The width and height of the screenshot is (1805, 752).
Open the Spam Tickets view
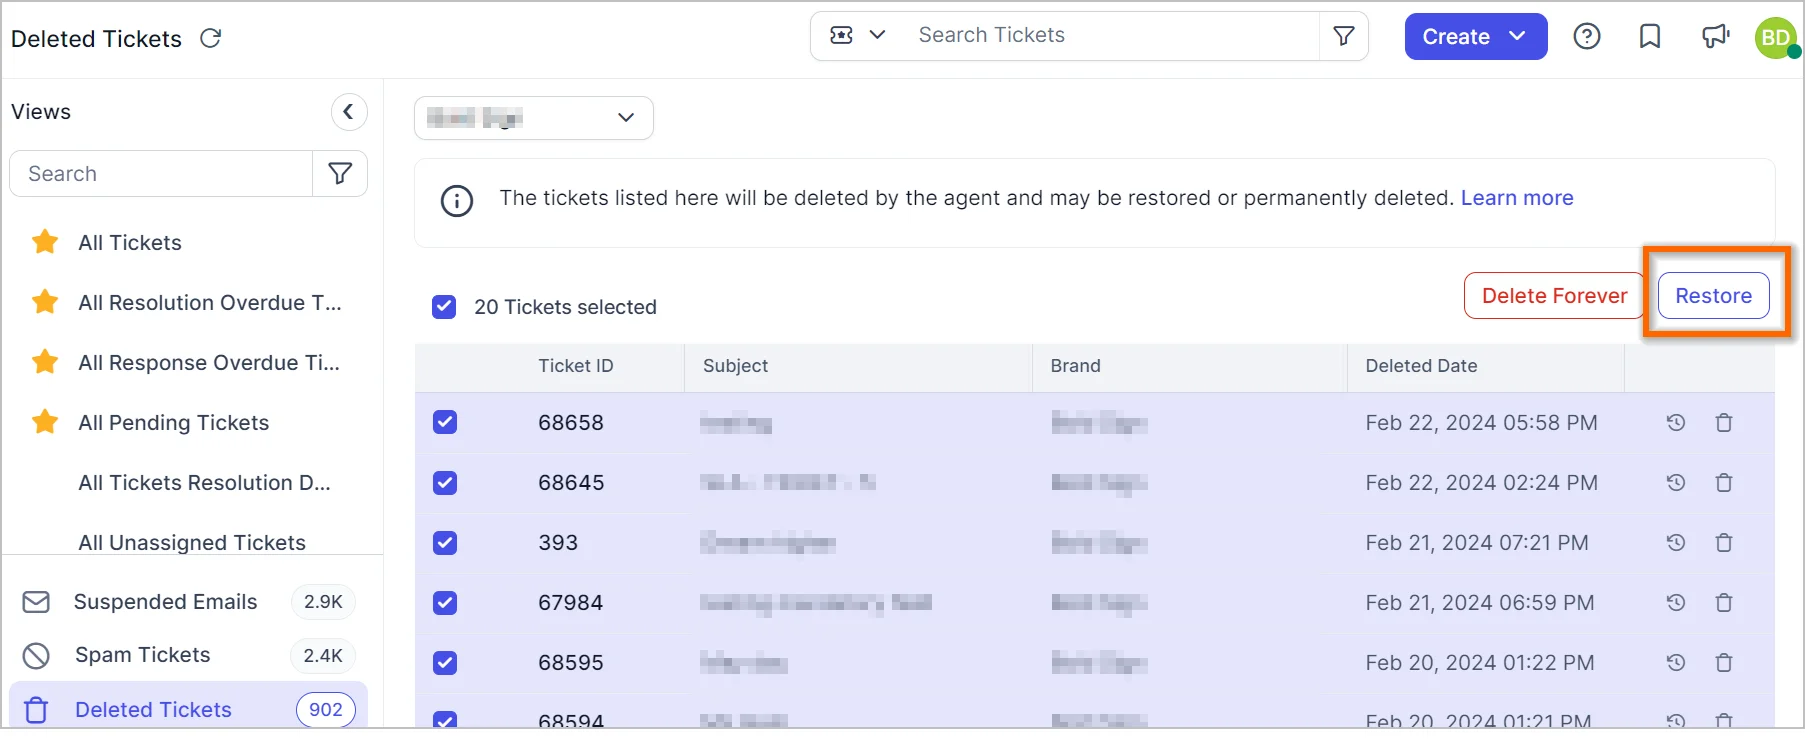(x=143, y=655)
